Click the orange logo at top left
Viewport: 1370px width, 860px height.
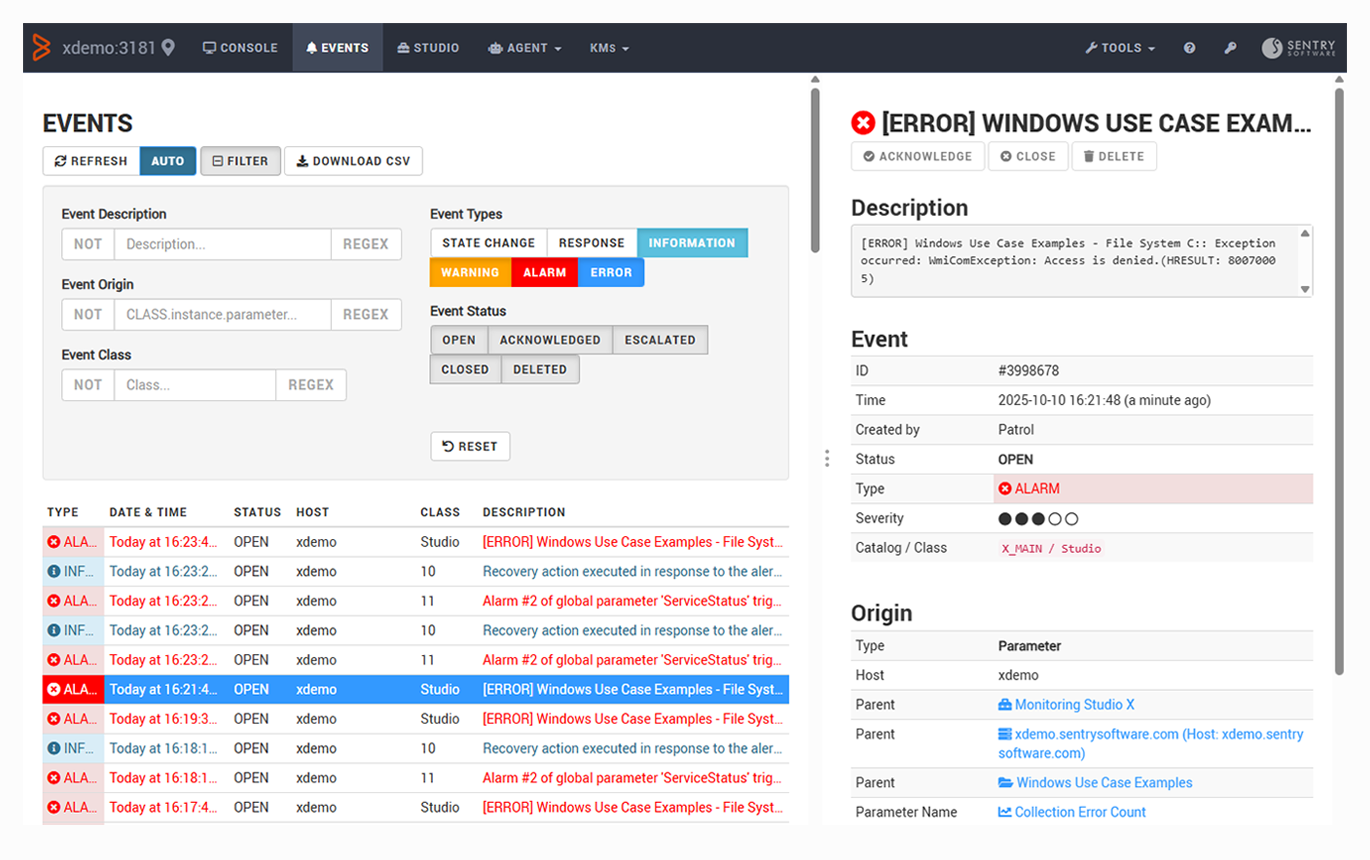(x=42, y=47)
